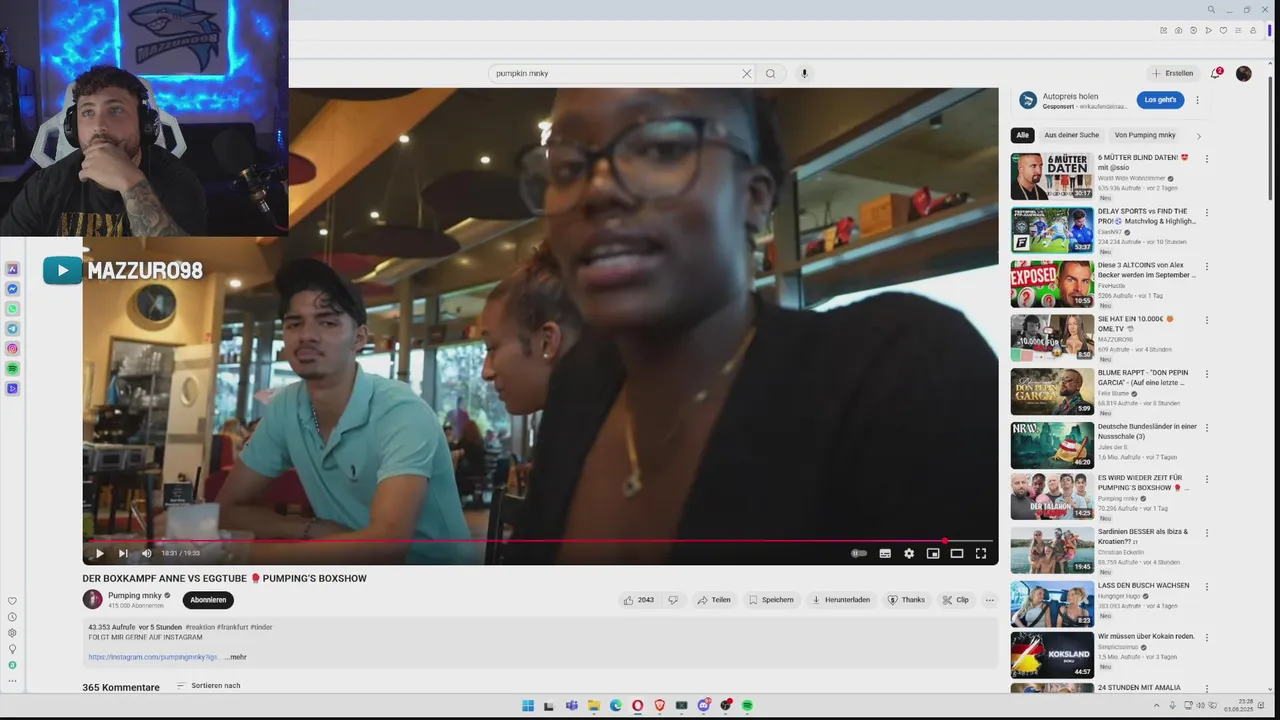Save video with Speichern button
The height and width of the screenshot is (720, 1280).
(771, 600)
